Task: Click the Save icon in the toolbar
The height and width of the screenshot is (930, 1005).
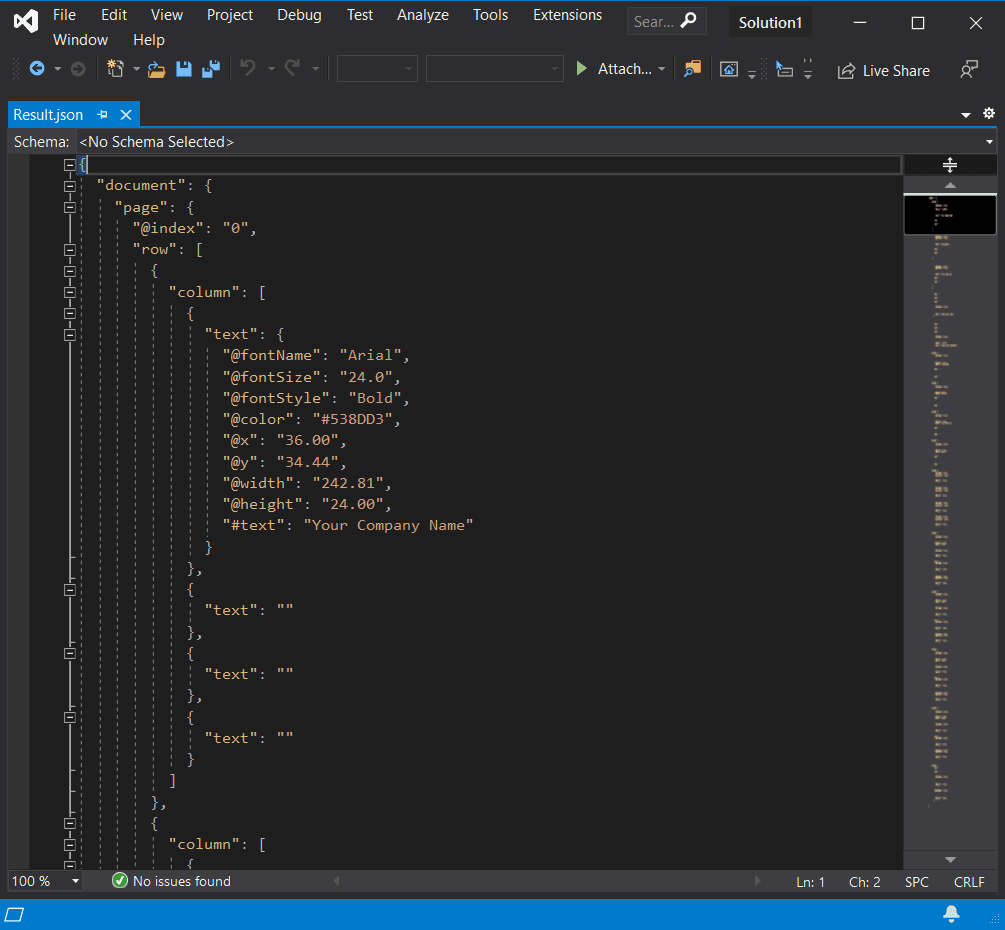Action: coord(184,68)
